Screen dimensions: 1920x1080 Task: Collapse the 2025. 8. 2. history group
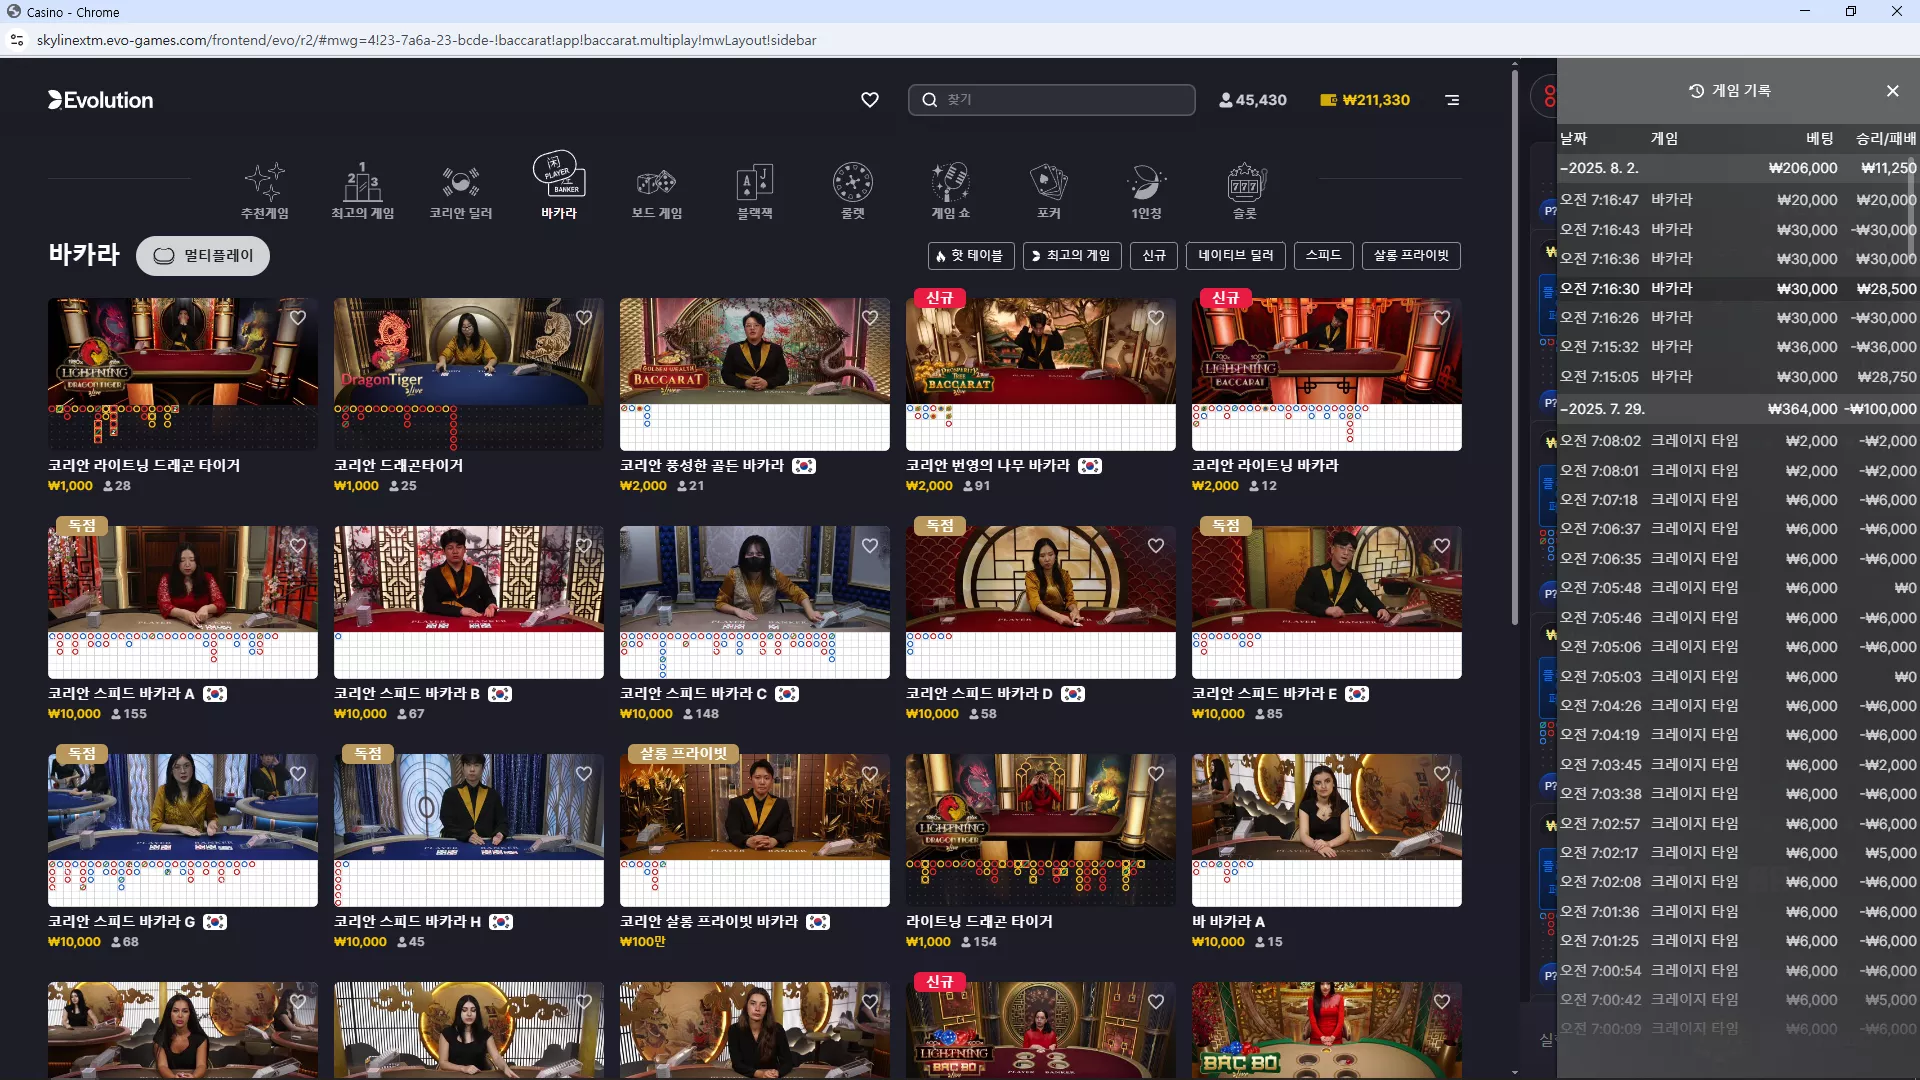tap(1738, 168)
